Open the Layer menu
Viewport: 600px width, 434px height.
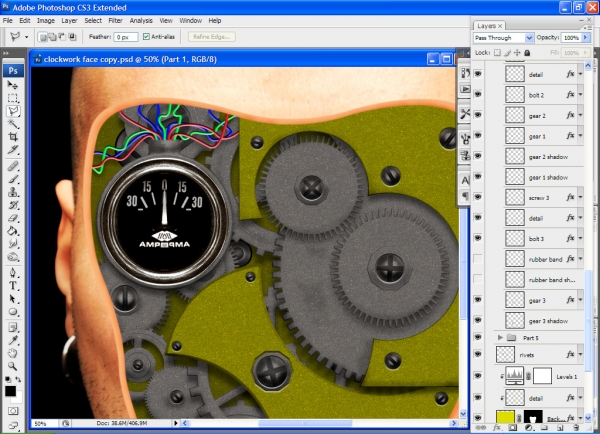(x=69, y=21)
